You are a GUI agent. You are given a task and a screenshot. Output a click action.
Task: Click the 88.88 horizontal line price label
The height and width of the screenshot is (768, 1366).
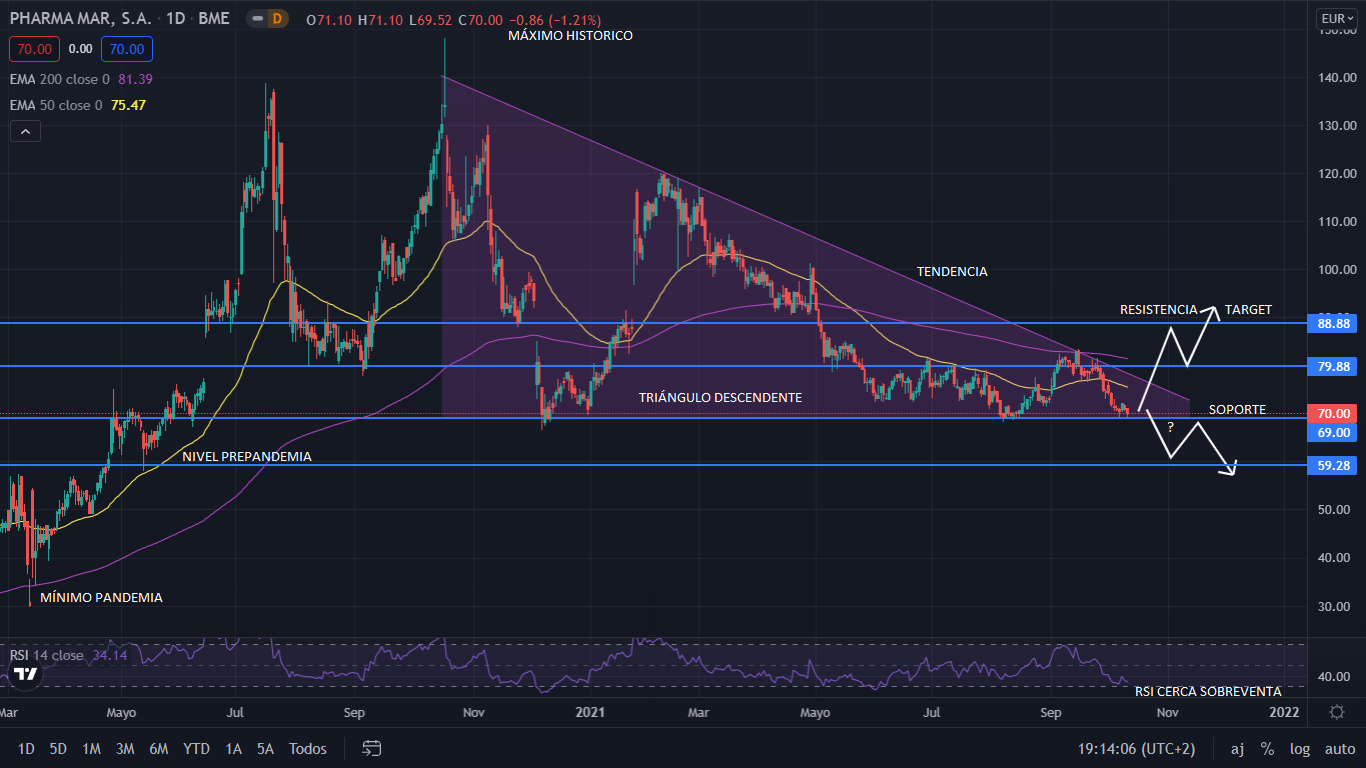pyautogui.click(x=1334, y=324)
